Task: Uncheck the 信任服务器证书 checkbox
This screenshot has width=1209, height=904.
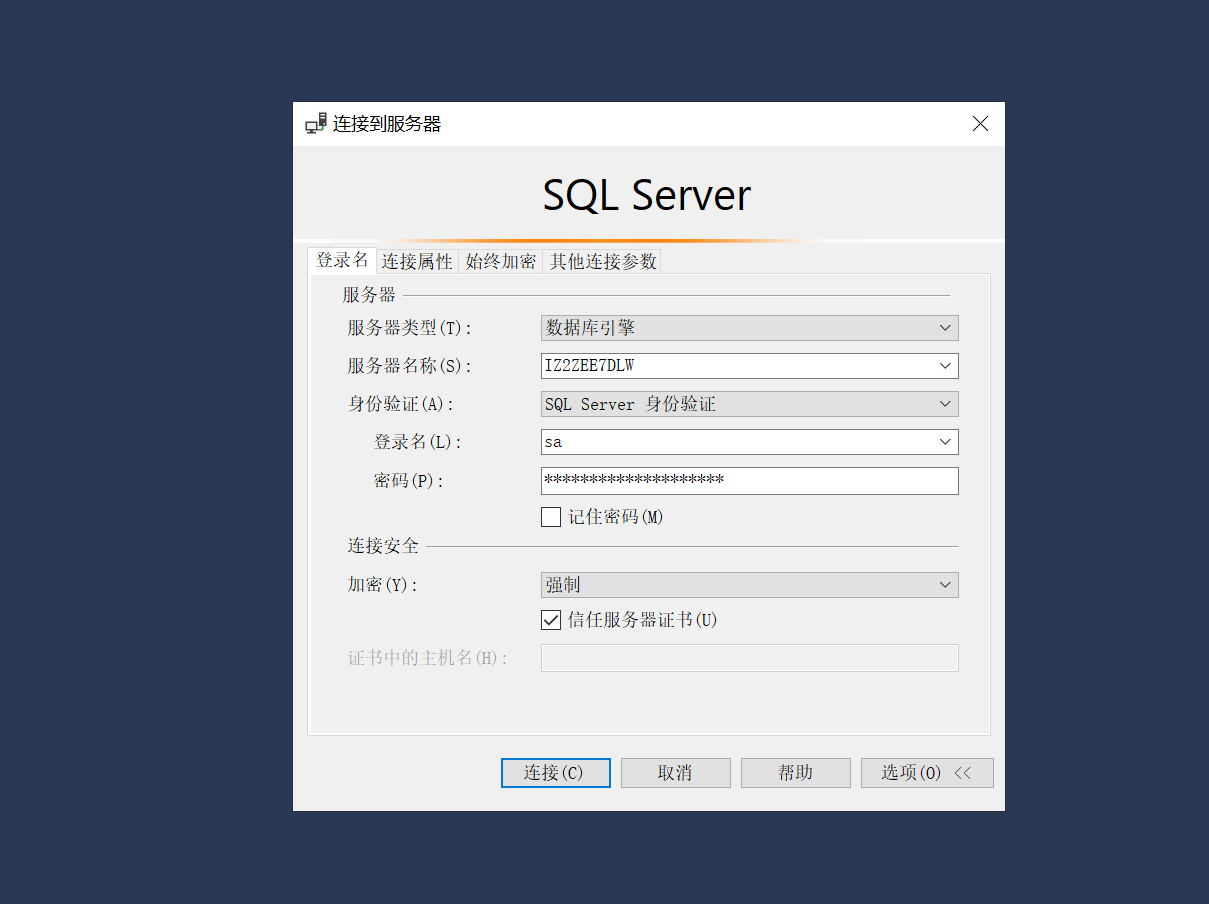Action: point(551,620)
